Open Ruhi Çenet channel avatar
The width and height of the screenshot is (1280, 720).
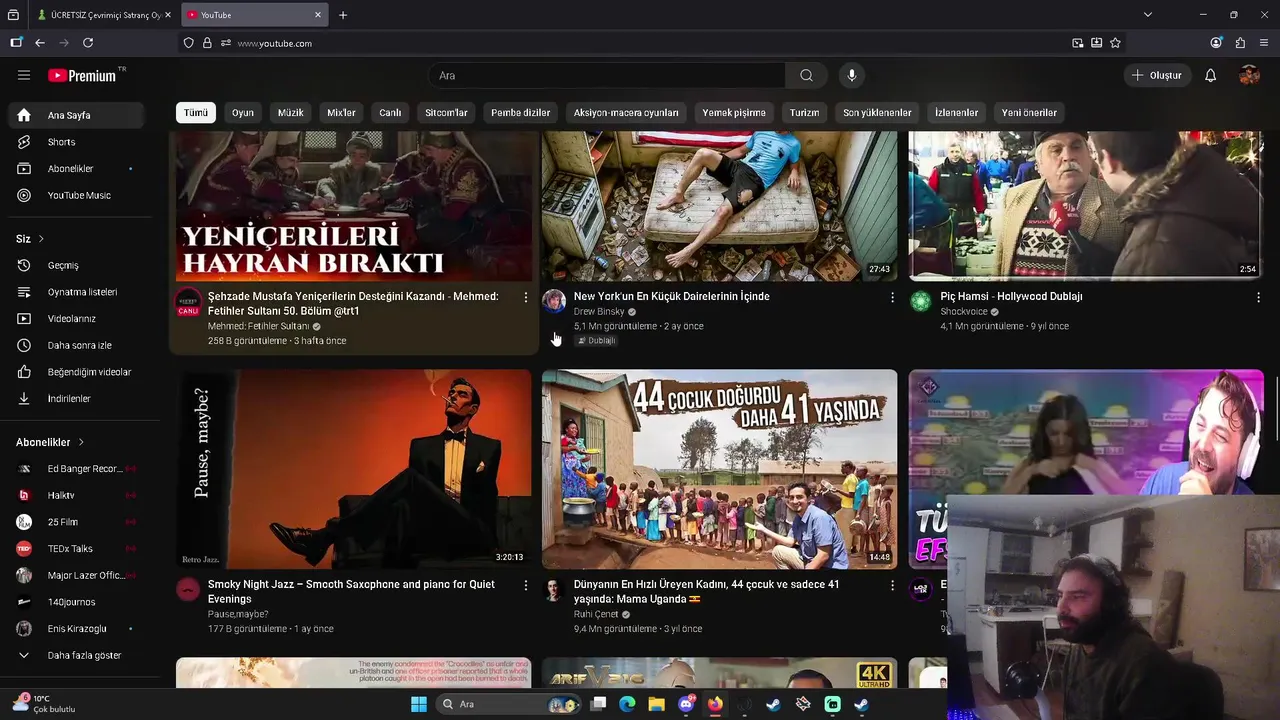pyautogui.click(x=554, y=589)
